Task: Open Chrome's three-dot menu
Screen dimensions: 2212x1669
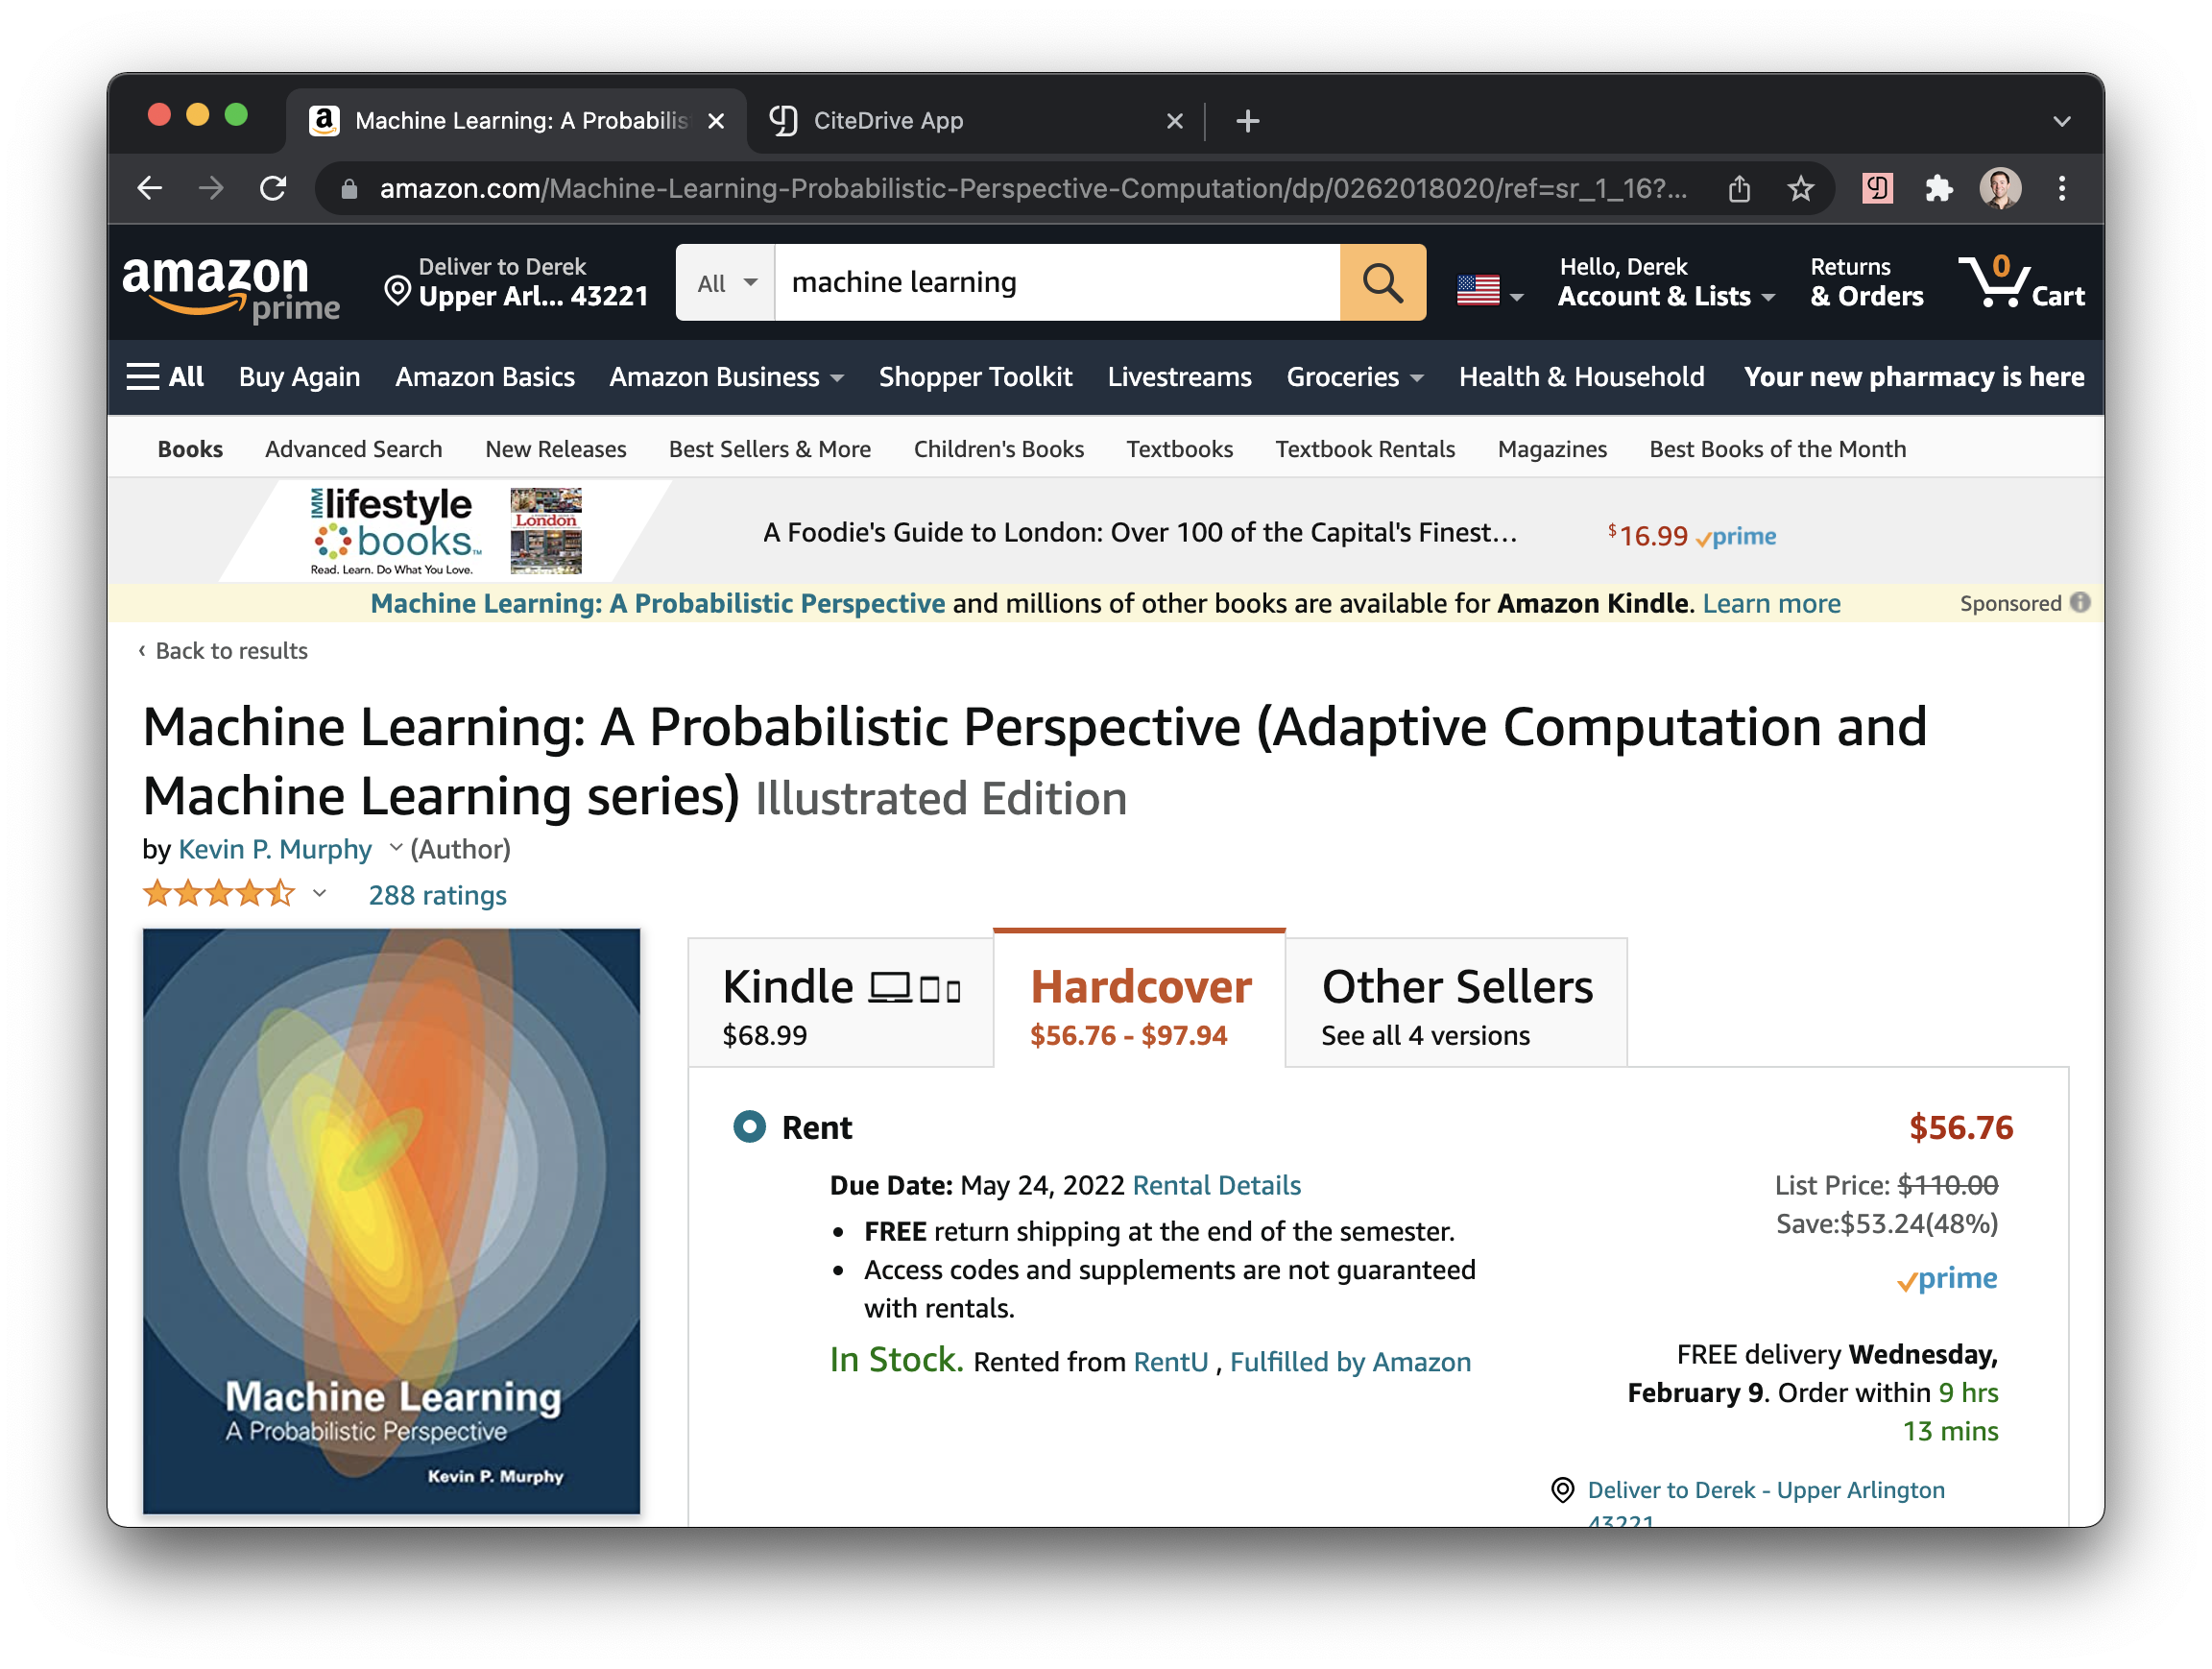Action: point(2062,188)
